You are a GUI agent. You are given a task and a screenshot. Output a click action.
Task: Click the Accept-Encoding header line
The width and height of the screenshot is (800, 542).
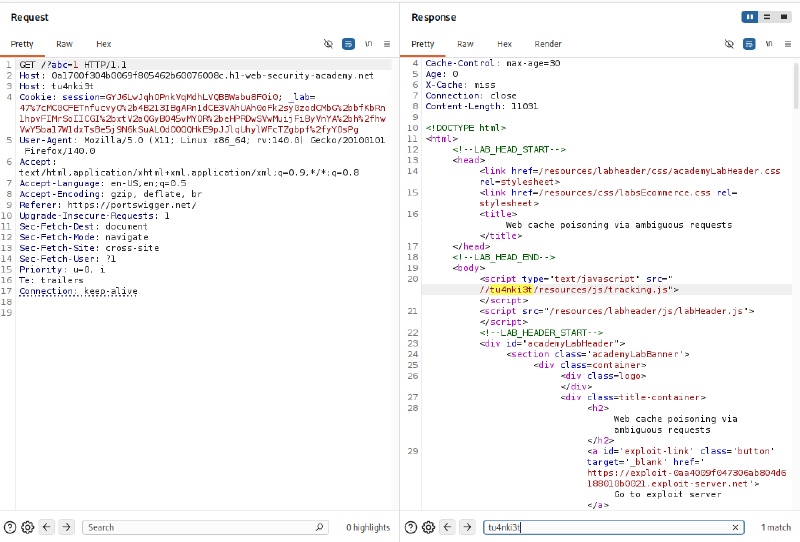(111, 194)
